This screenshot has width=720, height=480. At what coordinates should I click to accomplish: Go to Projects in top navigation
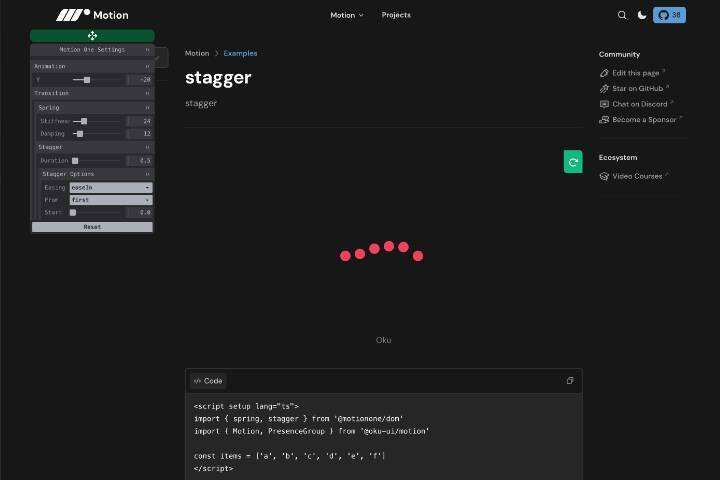tap(396, 15)
